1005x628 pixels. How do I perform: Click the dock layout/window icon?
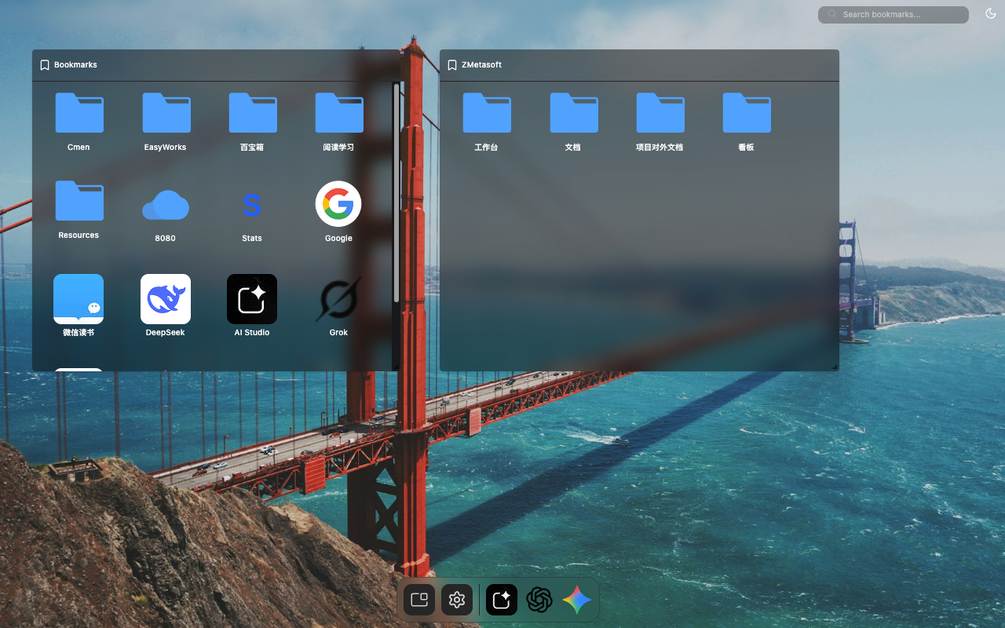(x=419, y=600)
